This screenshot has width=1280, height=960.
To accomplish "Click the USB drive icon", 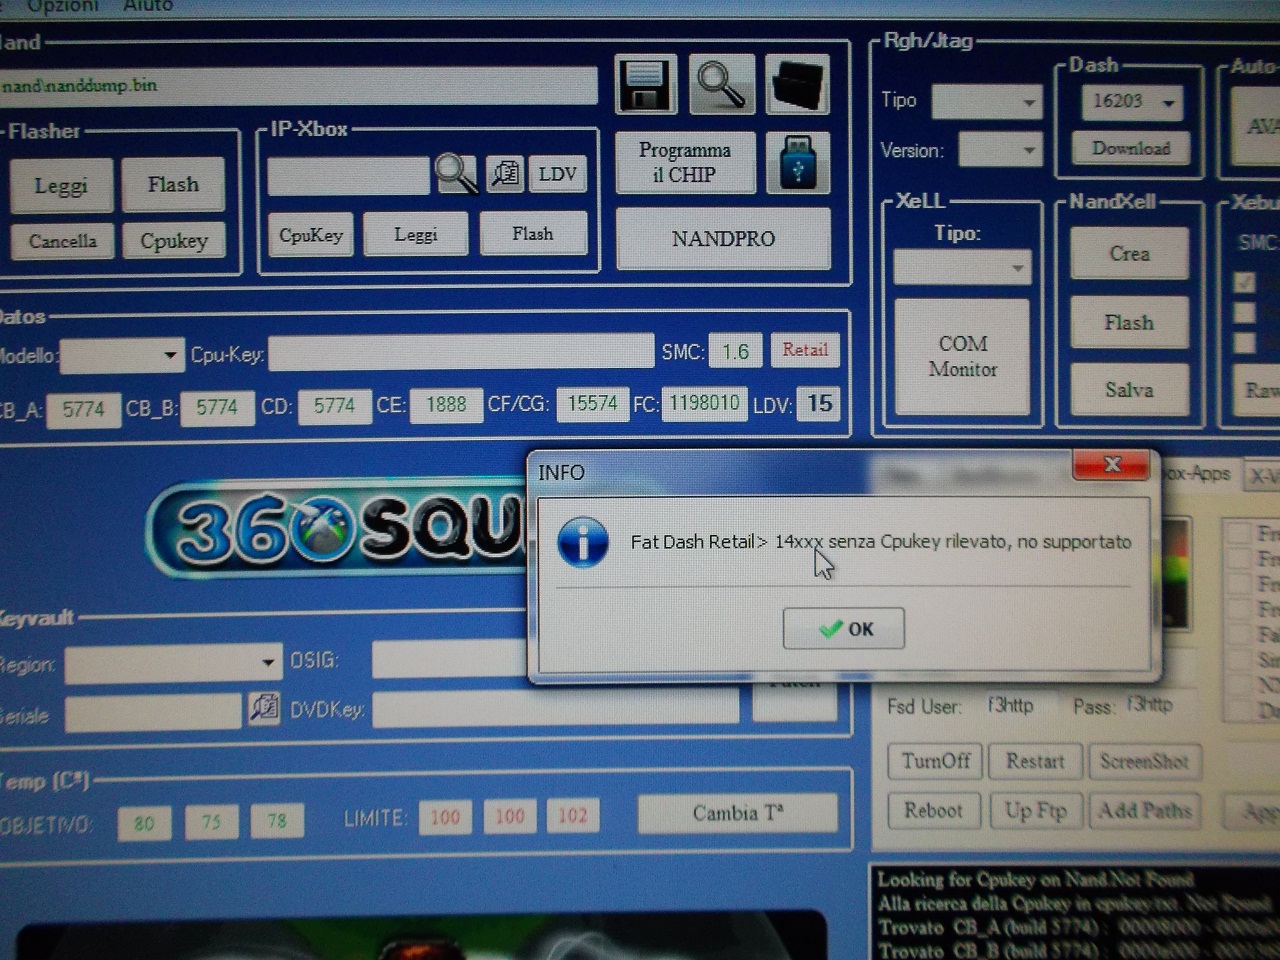I will tap(797, 162).
